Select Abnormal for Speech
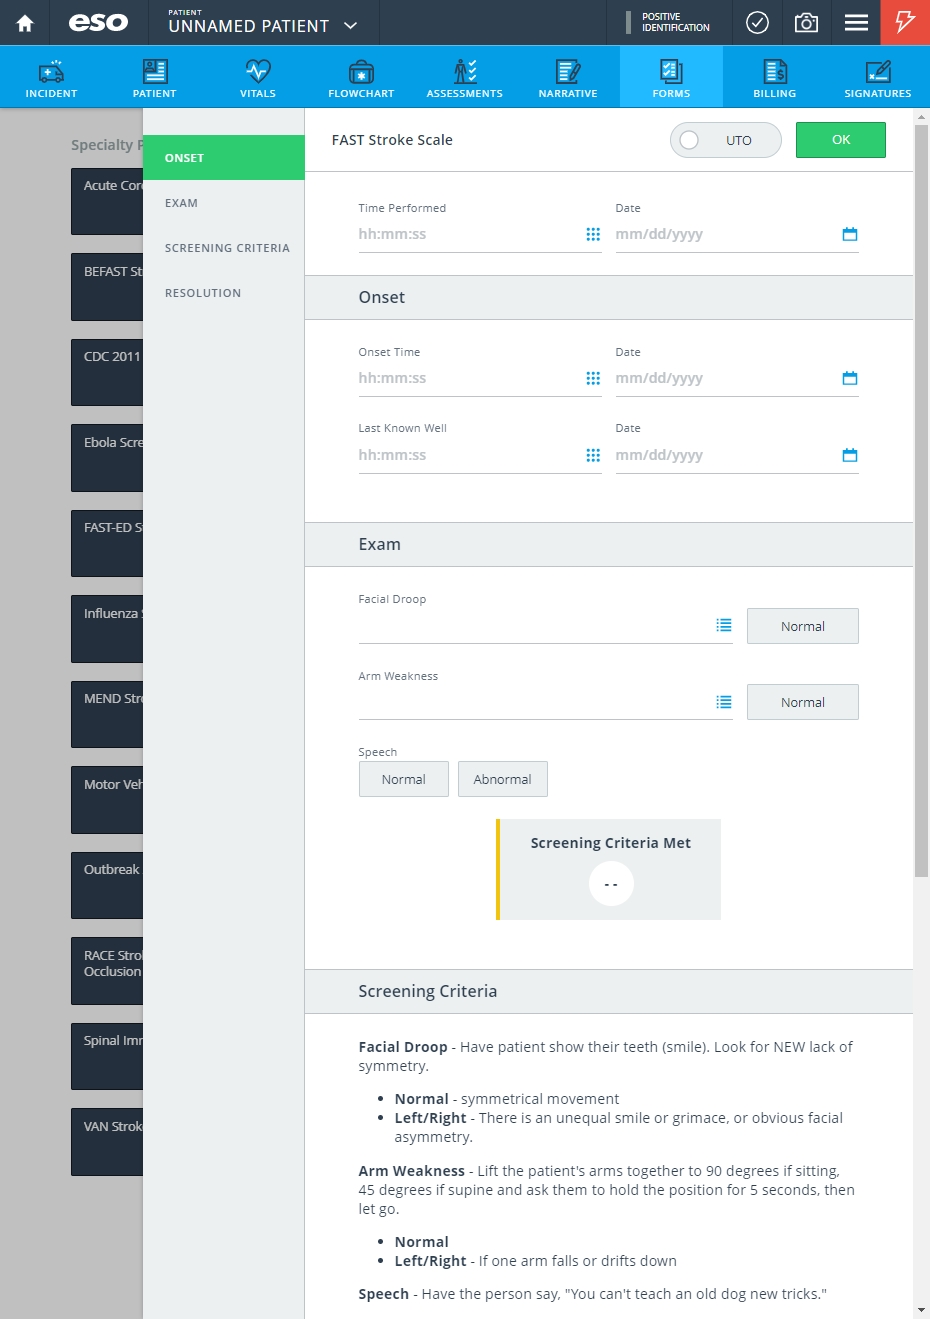This screenshot has height=1319, width=930. tap(502, 779)
